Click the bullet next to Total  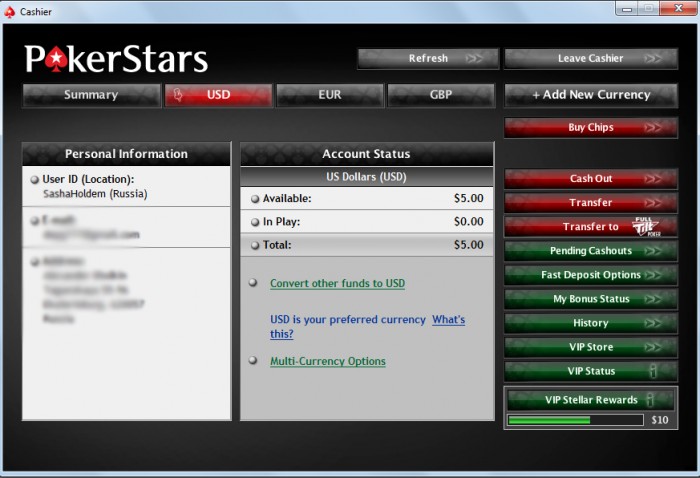click(x=255, y=245)
